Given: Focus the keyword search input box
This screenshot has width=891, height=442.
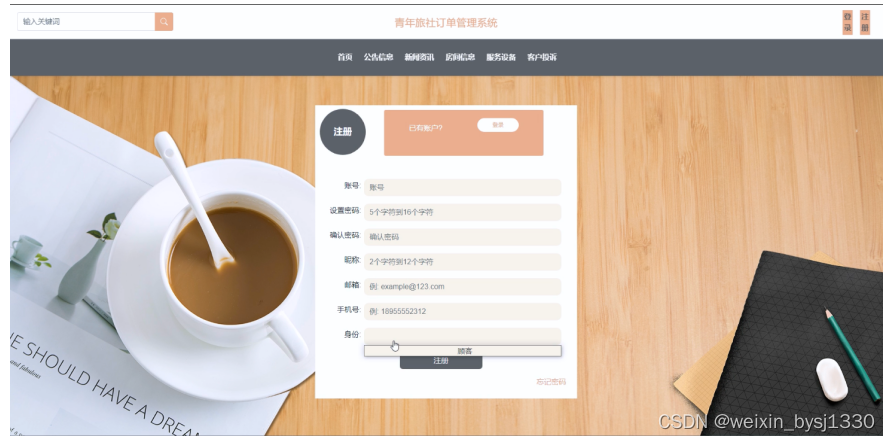Looking at the screenshot, I should pyautogui.click(x=86, y=22).
